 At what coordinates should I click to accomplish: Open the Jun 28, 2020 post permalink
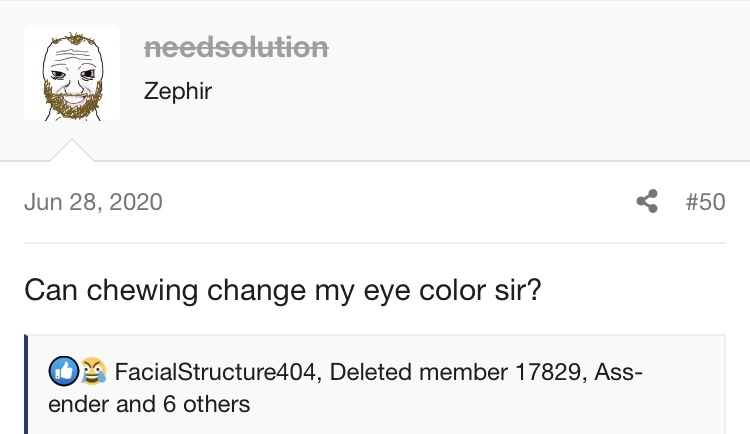tap(93, 201)
